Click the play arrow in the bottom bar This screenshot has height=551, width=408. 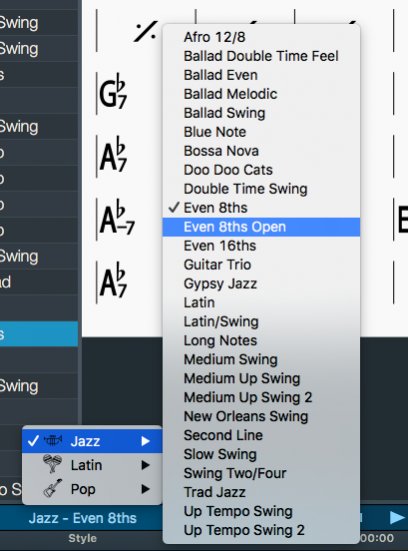click(x=397, y=517)
